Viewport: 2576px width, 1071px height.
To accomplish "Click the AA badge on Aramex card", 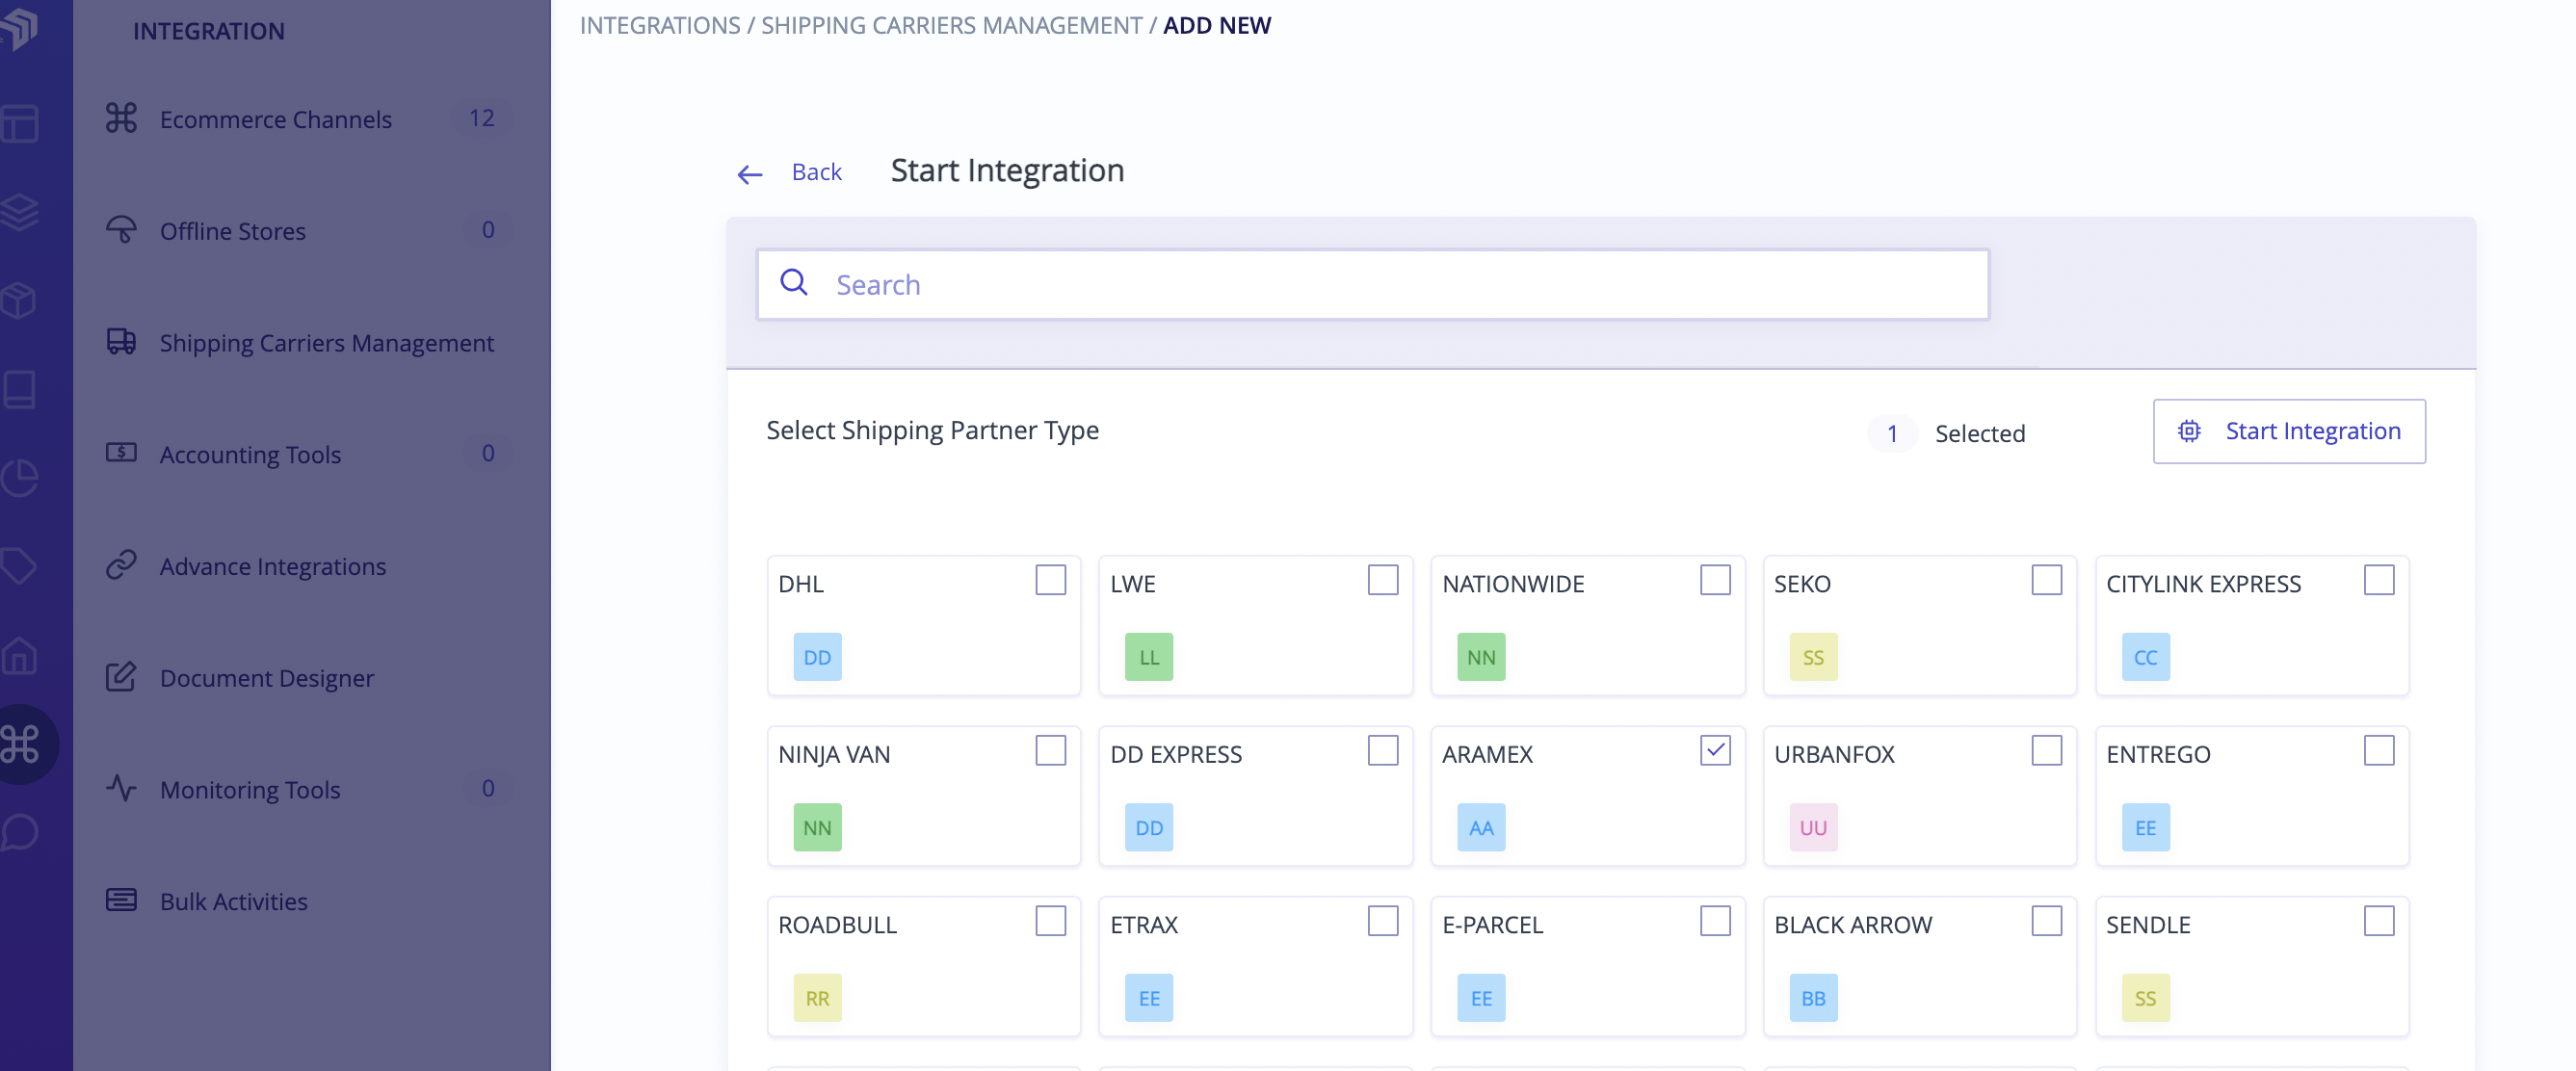I will point(1481,827).
